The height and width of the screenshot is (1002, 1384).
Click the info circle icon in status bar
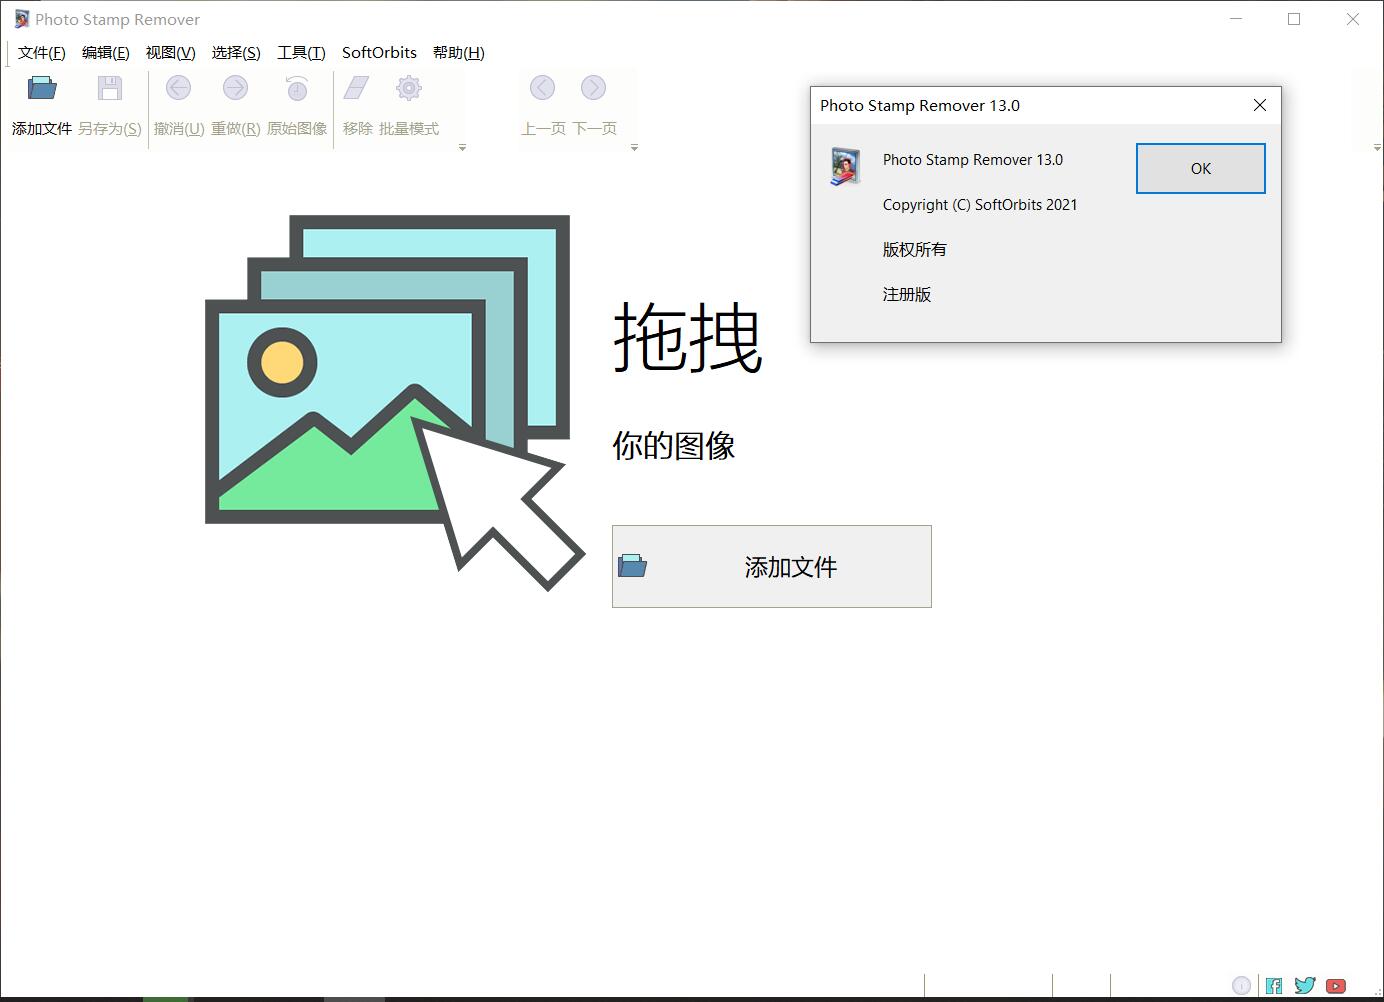click(x=1241, y=986)
